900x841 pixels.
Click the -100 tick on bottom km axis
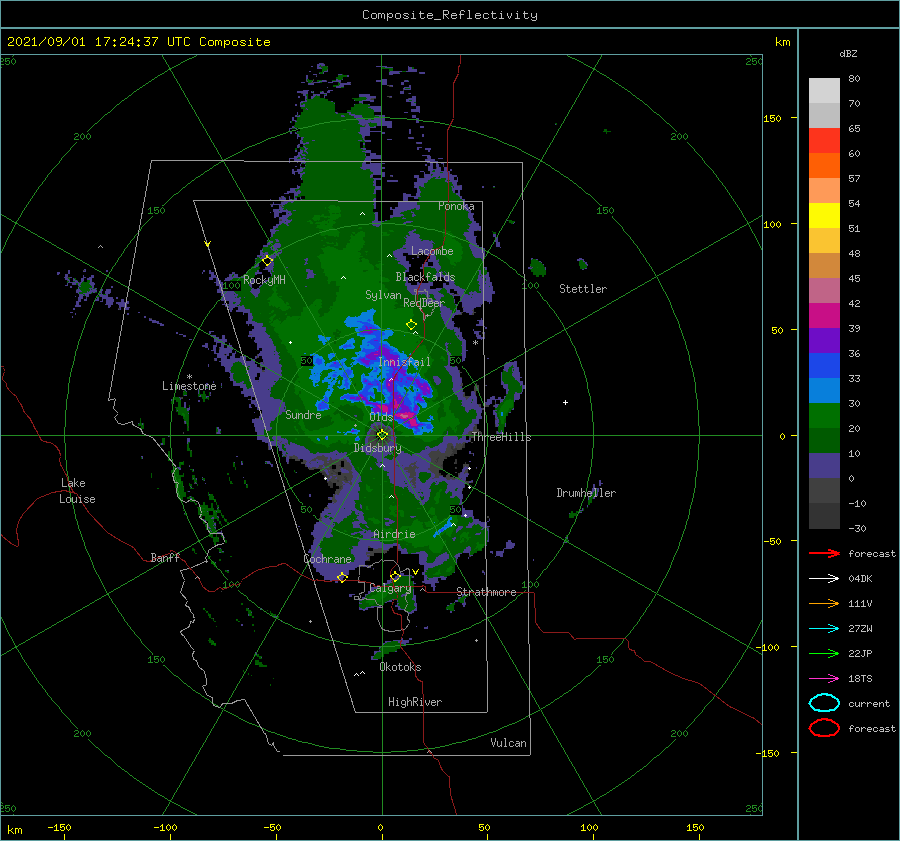click(165, 827)
